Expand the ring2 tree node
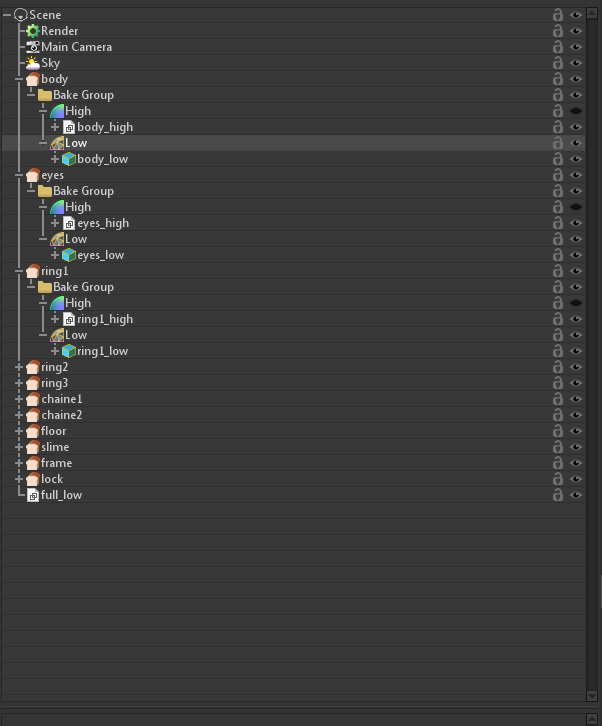The height and width of the screenshot is (726, 602). (x=19, y=367)
